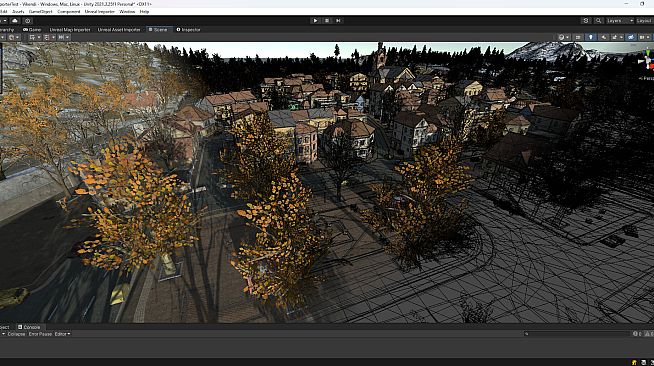This screenshot has width=654, height=366.
Task: Open scene draw mode sphere dropdown
Action: click(x=563, y=37)
